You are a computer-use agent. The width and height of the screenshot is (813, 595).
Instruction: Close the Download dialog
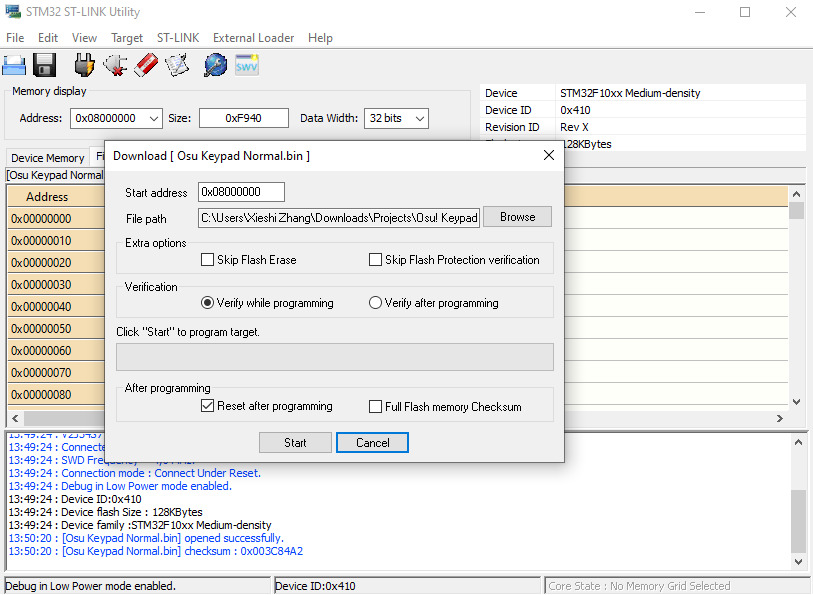(549, 155)
